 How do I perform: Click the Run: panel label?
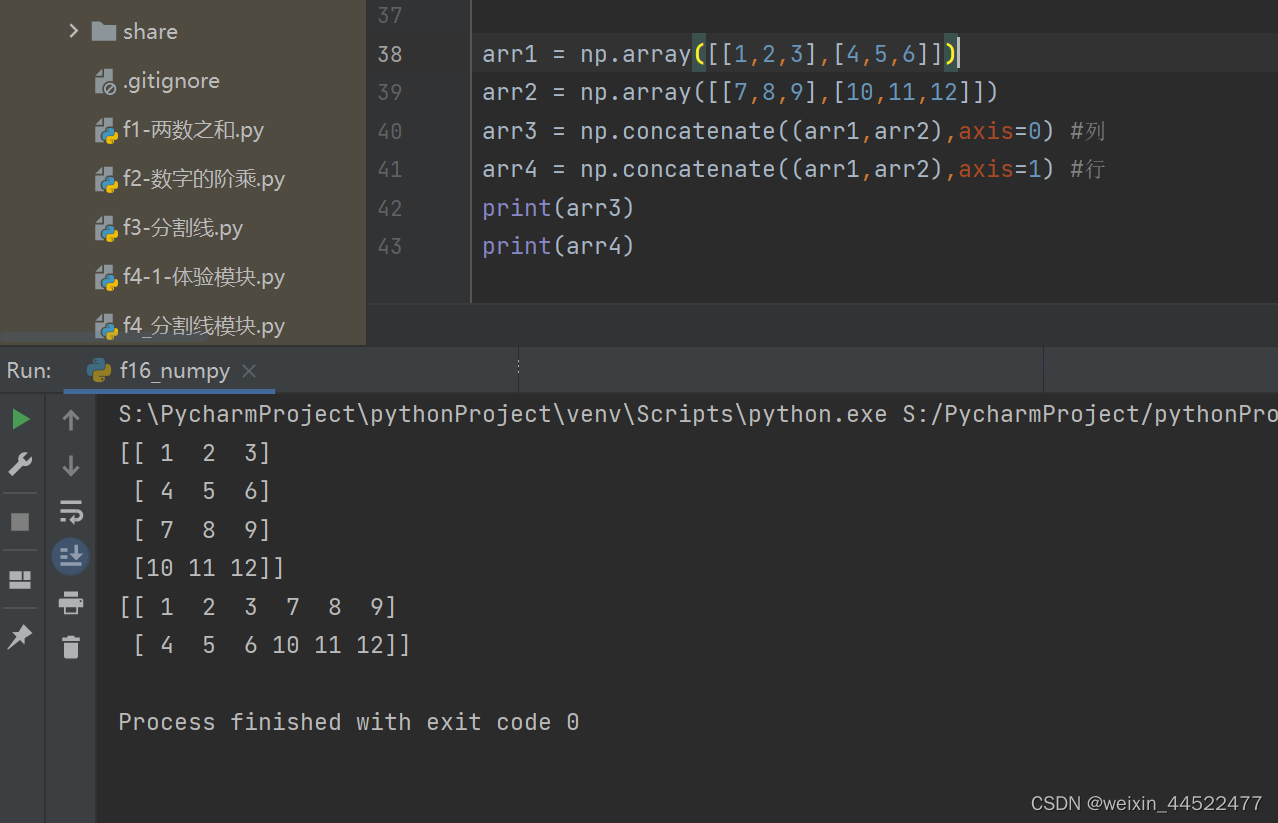point(29,371)
